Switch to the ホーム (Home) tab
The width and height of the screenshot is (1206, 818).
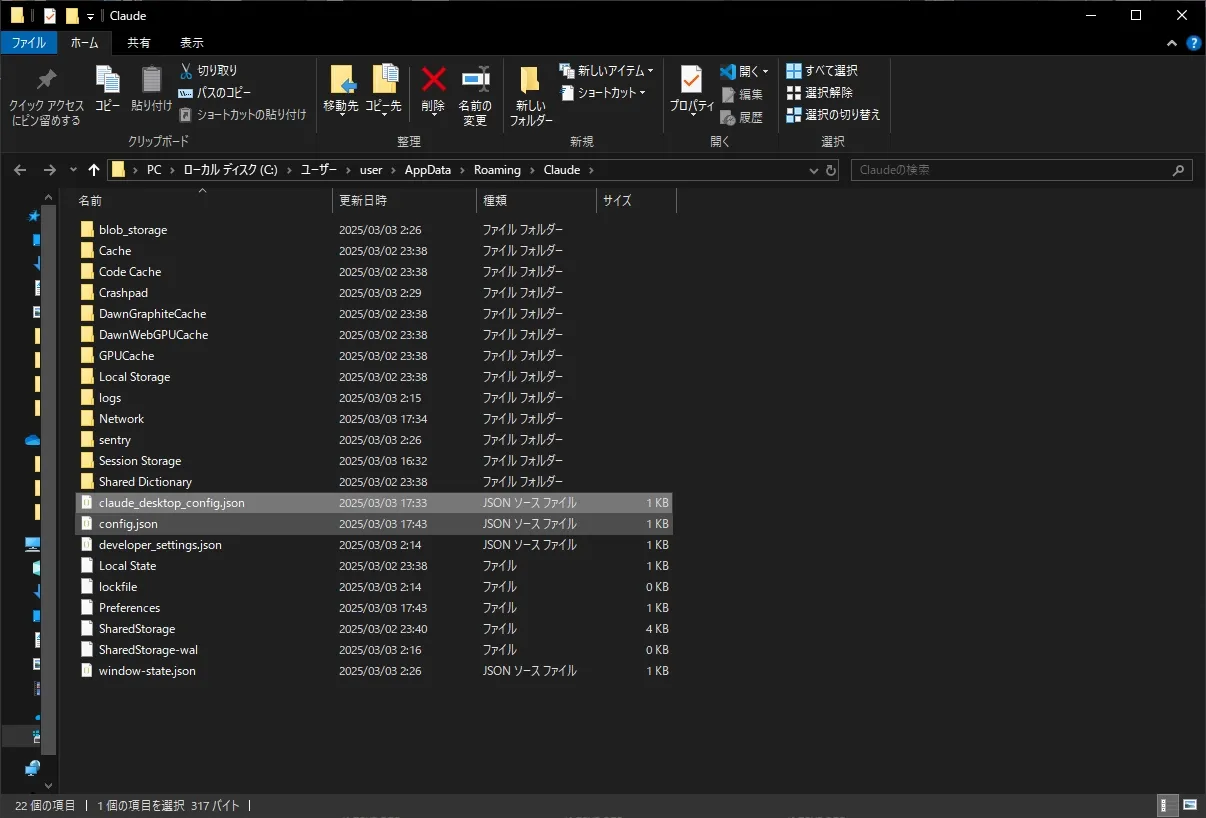point(84,43)
